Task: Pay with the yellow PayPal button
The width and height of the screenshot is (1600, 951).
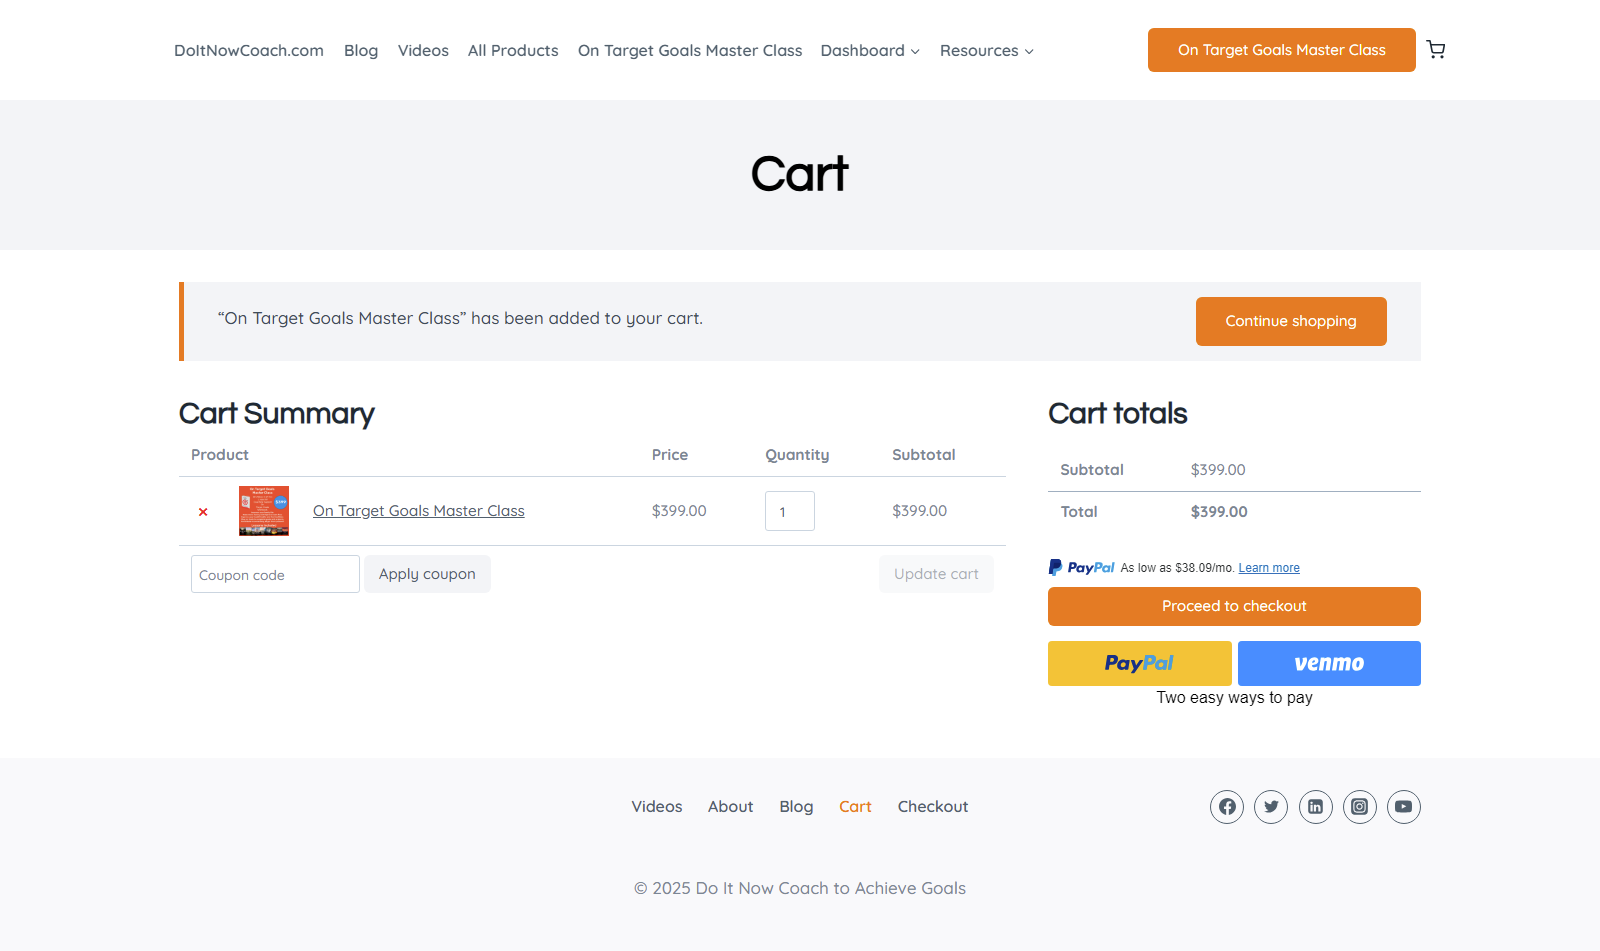Action: click(x=1140, y=663)
